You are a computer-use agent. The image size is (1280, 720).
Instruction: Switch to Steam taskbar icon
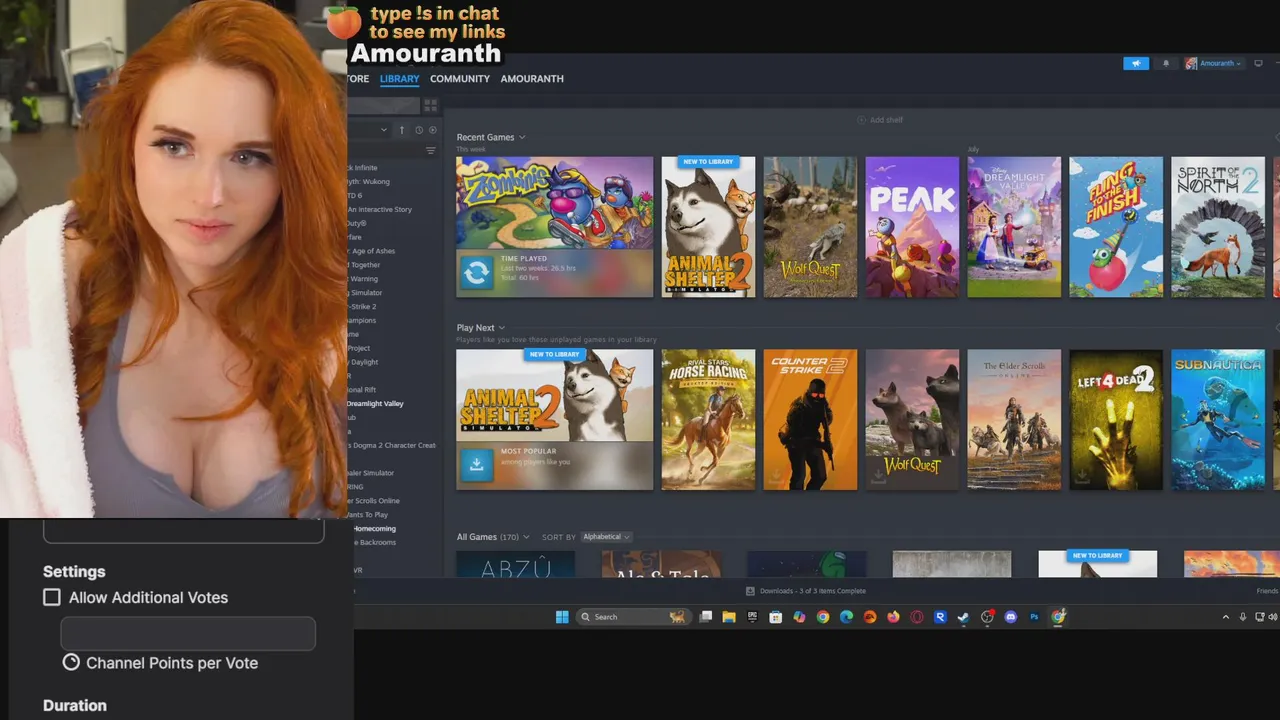963,617
